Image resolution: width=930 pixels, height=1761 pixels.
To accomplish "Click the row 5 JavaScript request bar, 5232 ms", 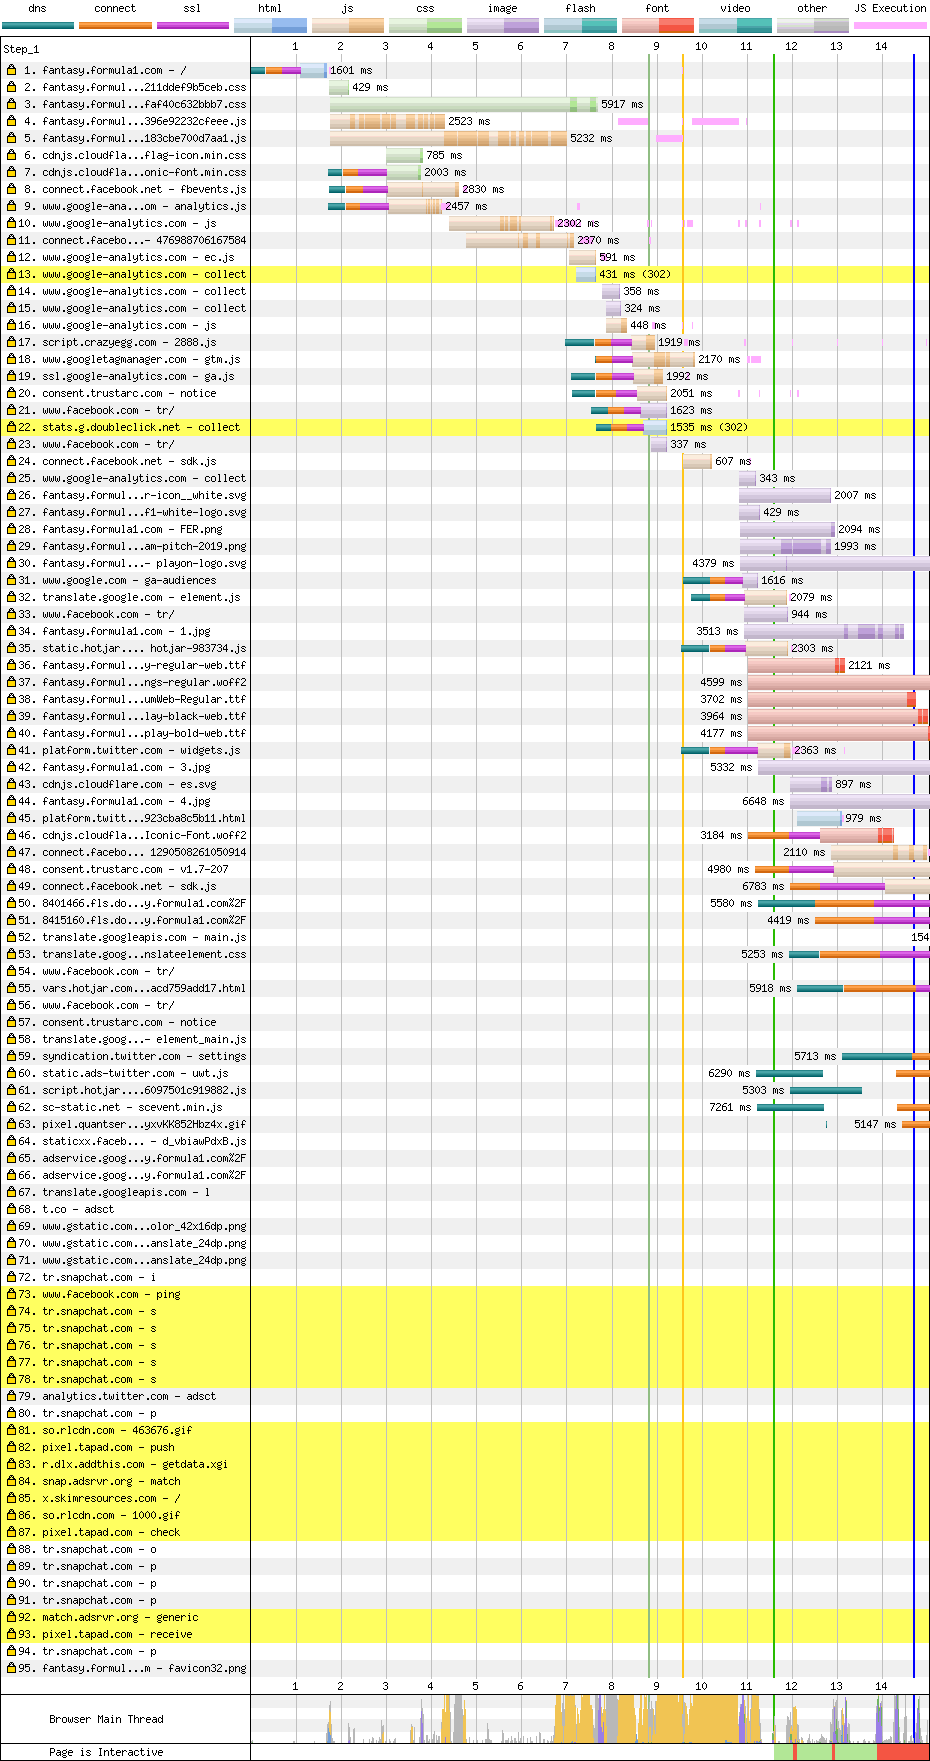I will point(448,138).
